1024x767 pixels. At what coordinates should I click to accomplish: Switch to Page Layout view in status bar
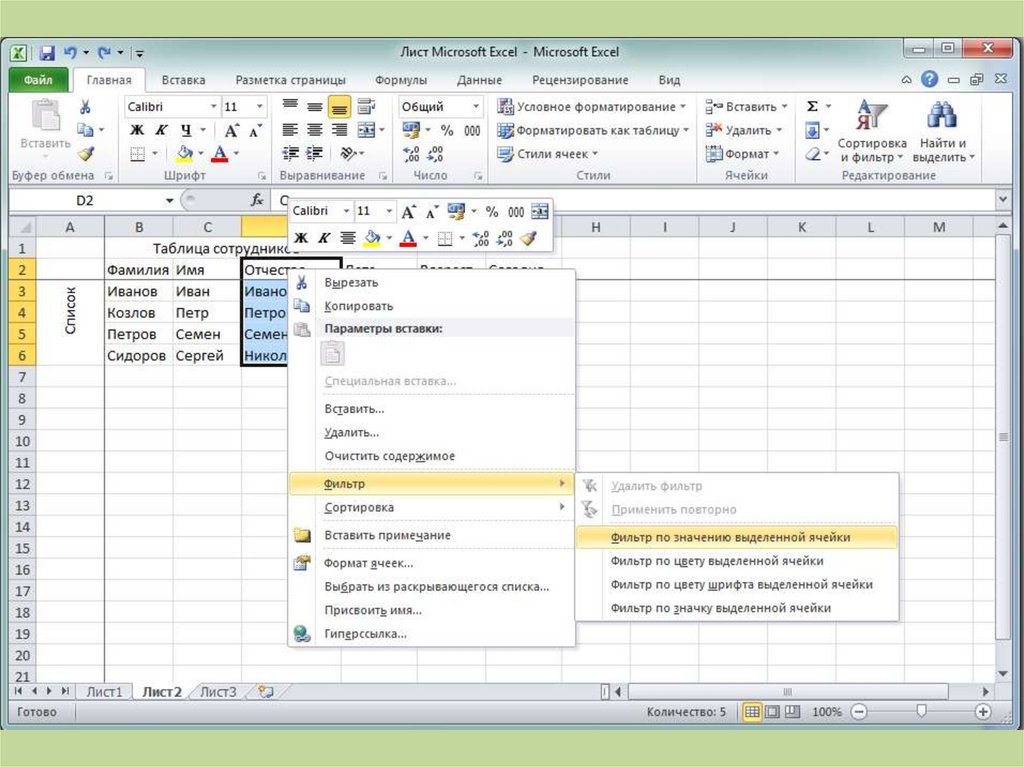[x=773, y=712]
